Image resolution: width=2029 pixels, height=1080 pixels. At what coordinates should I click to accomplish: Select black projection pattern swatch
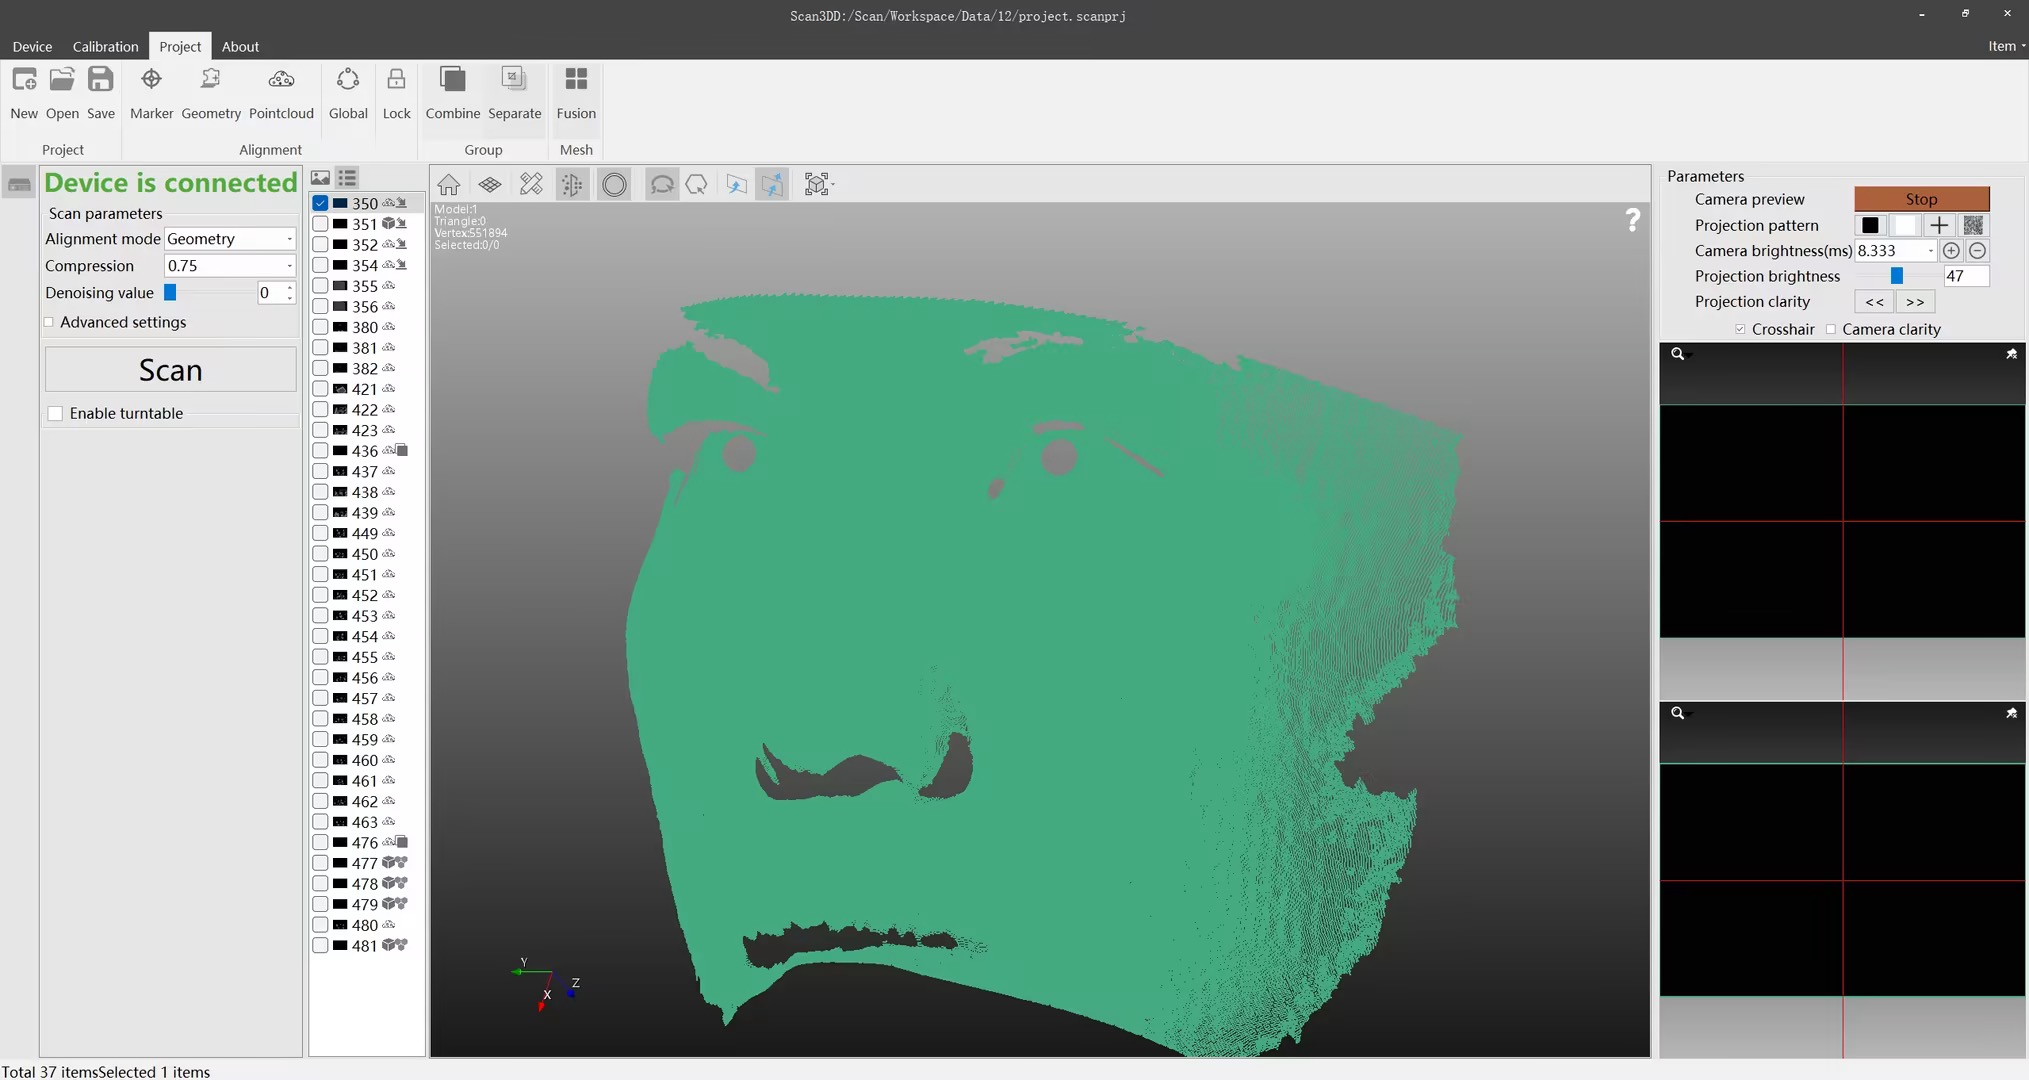click(x=1870, y=225)
